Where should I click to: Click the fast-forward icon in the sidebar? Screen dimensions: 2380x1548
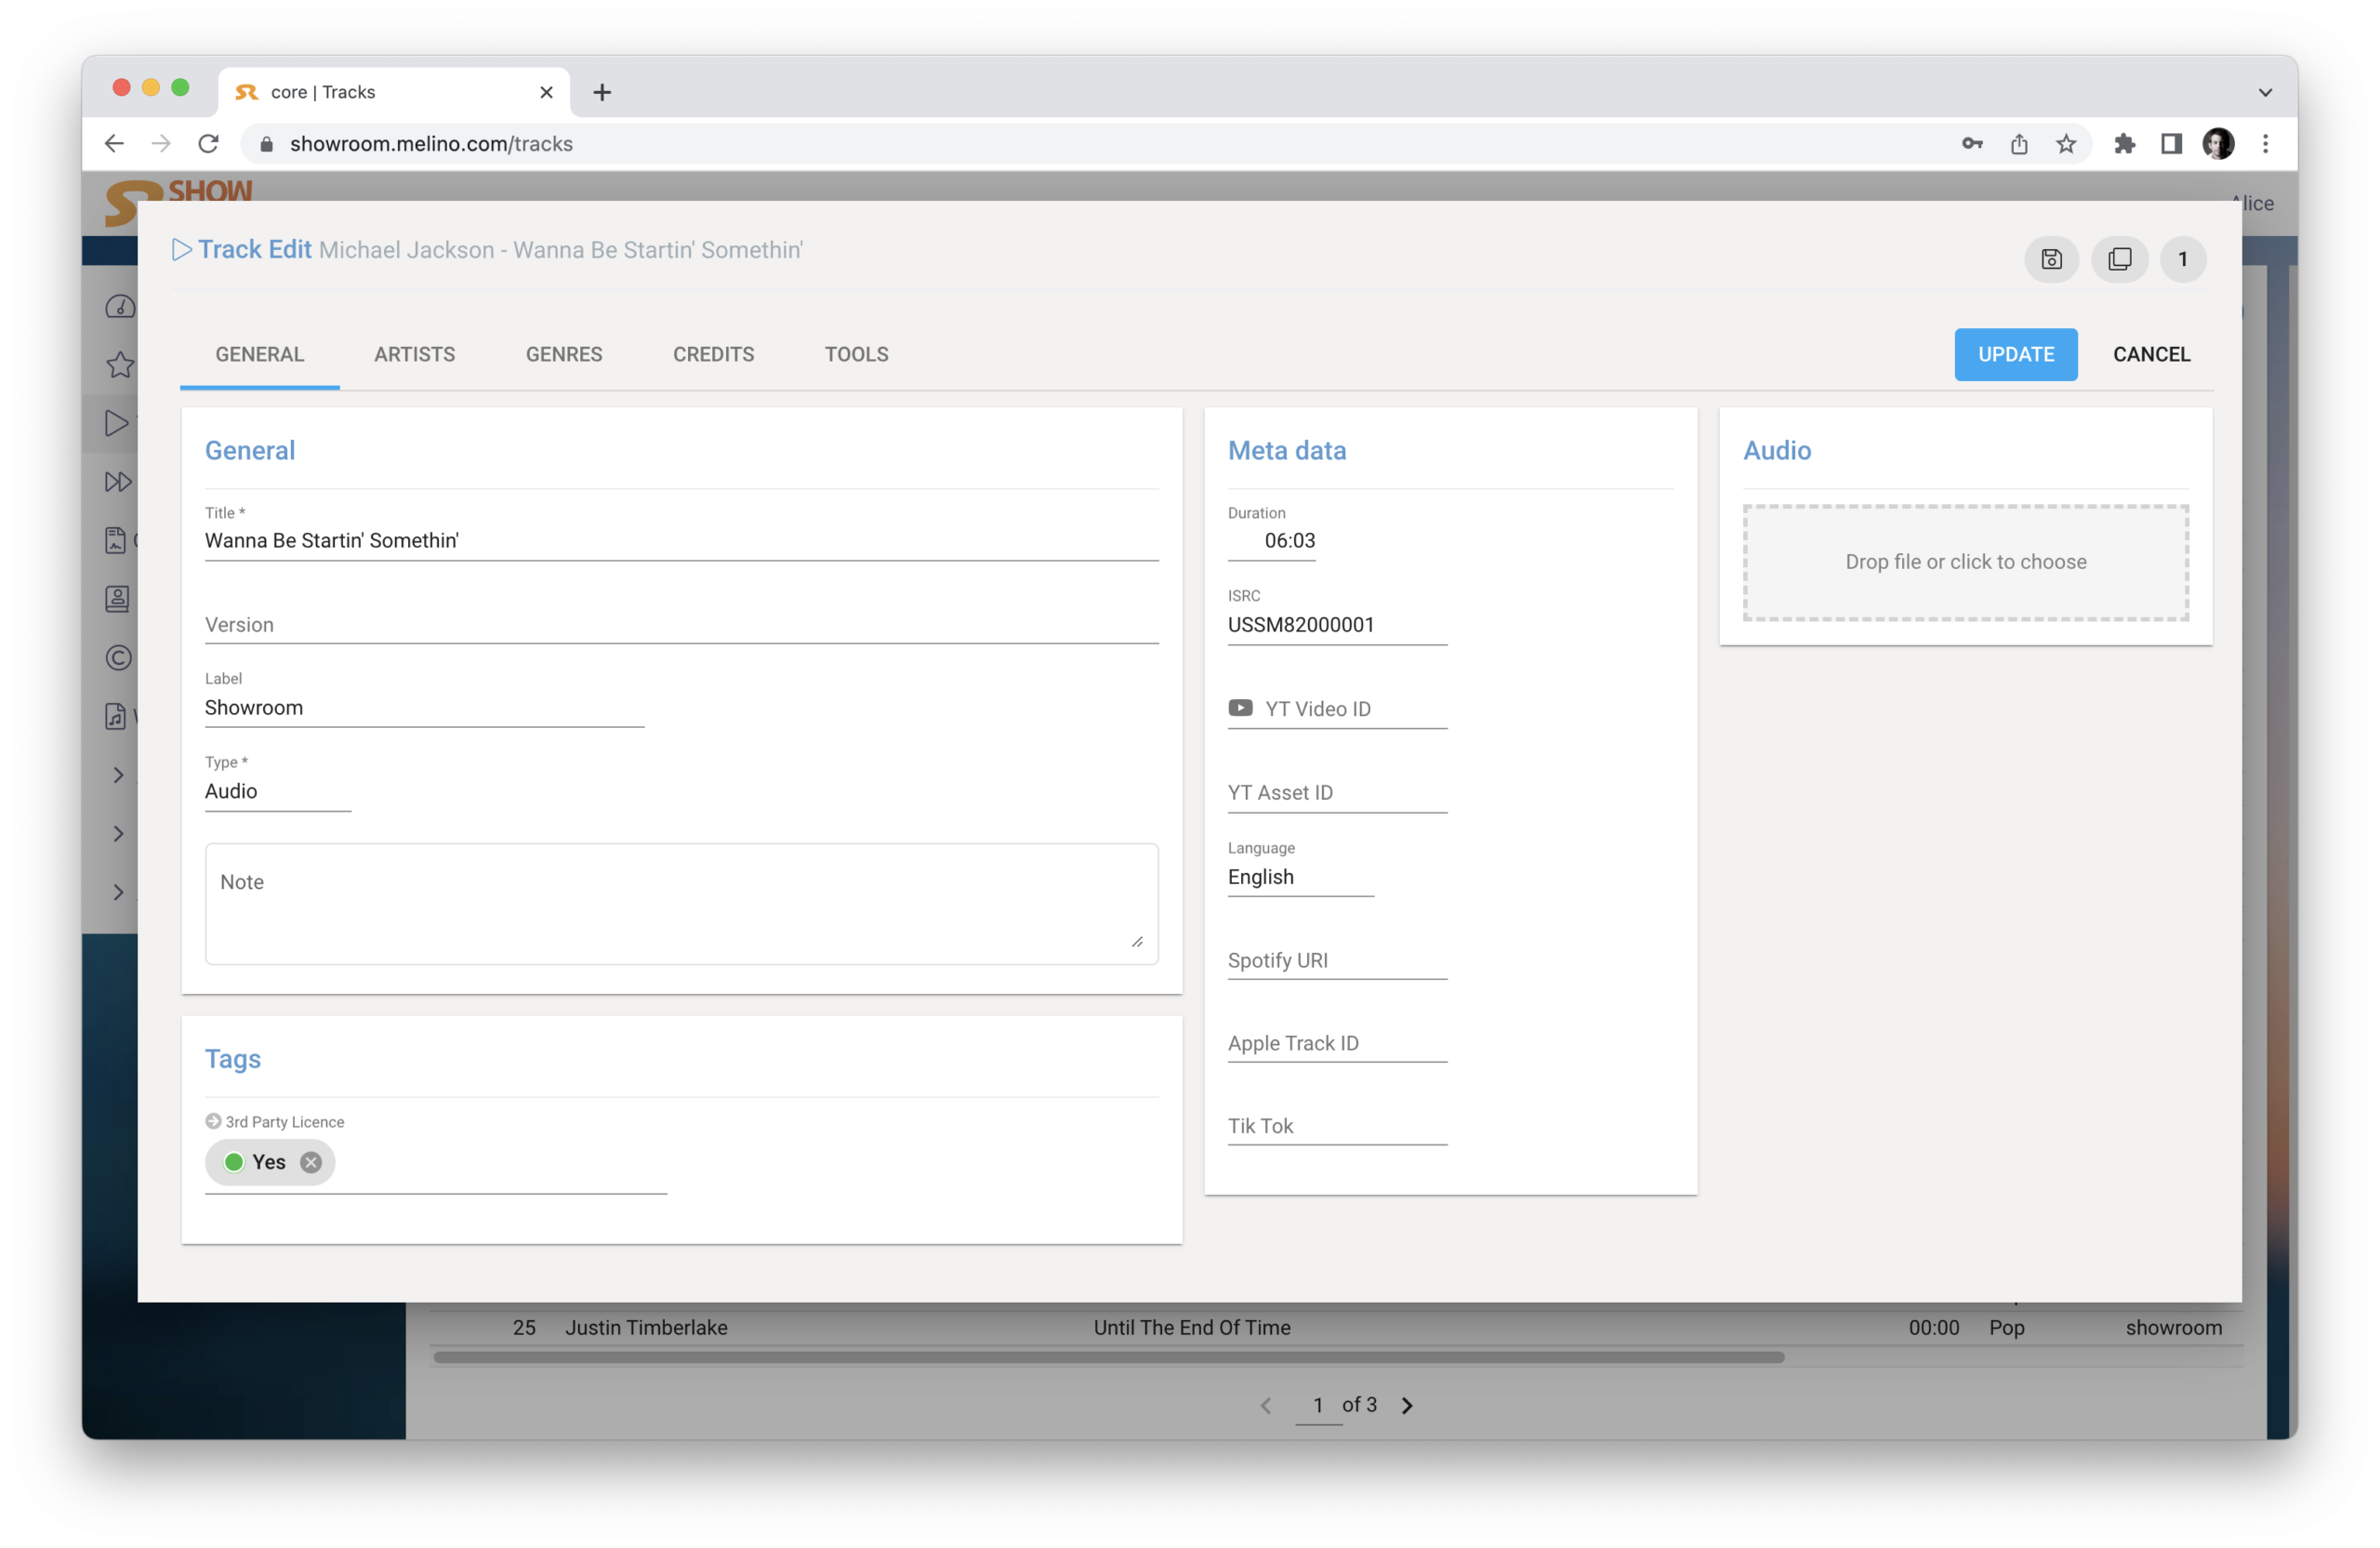(x=118, y=482)
